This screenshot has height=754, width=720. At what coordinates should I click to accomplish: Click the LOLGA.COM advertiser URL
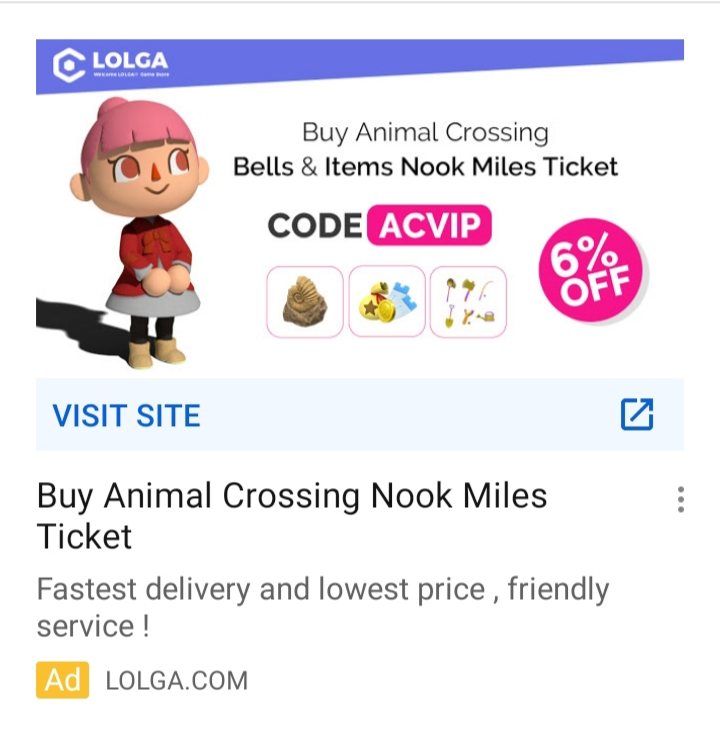[176, 682]
